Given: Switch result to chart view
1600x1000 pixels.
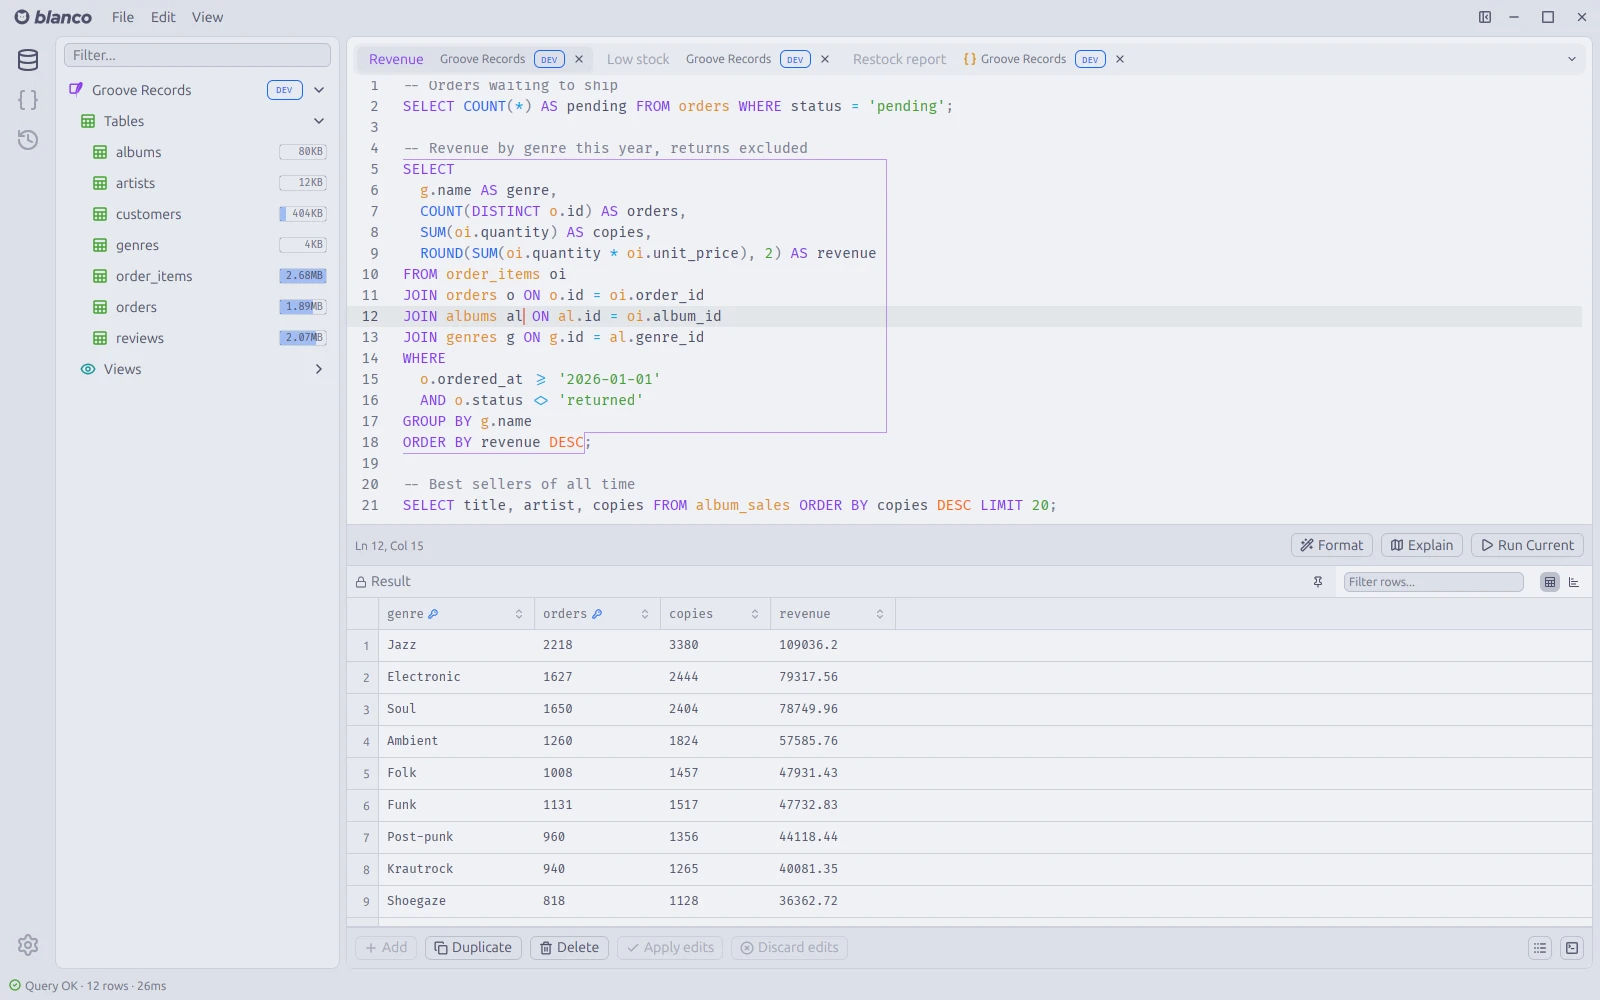Looking at the screenshot, I should point(1574,582).
